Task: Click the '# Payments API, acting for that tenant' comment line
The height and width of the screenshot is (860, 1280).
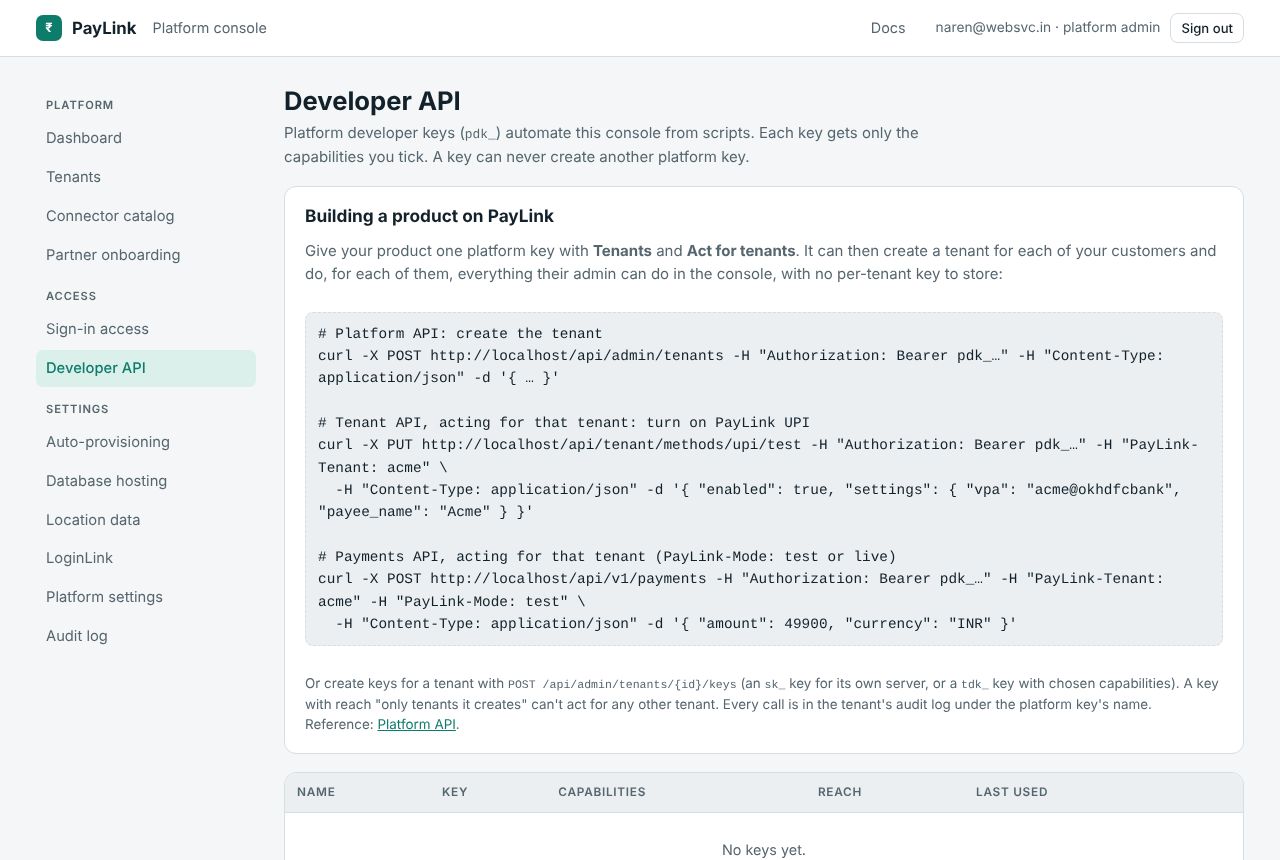Action: click(607, 557)
